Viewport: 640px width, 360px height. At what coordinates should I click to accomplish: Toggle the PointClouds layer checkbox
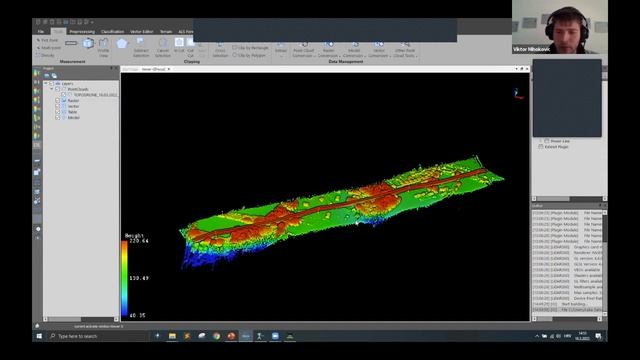[58, 89]
